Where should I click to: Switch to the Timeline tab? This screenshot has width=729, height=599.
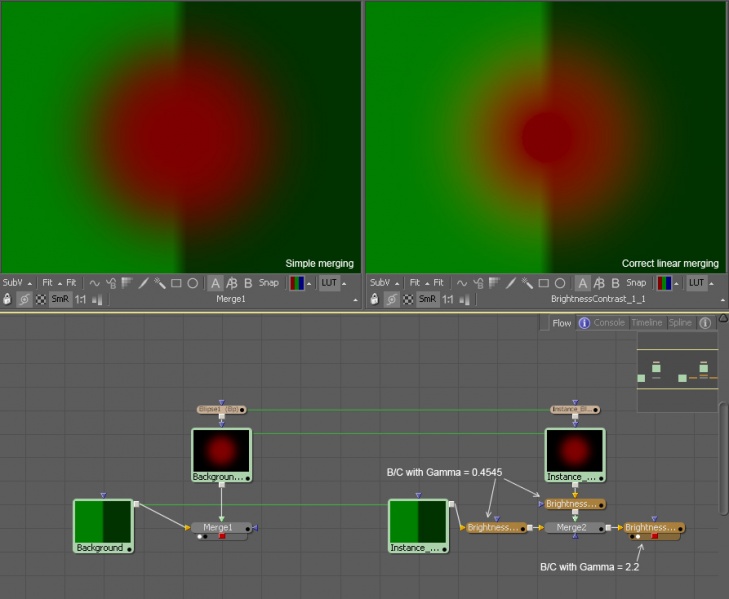647,323
